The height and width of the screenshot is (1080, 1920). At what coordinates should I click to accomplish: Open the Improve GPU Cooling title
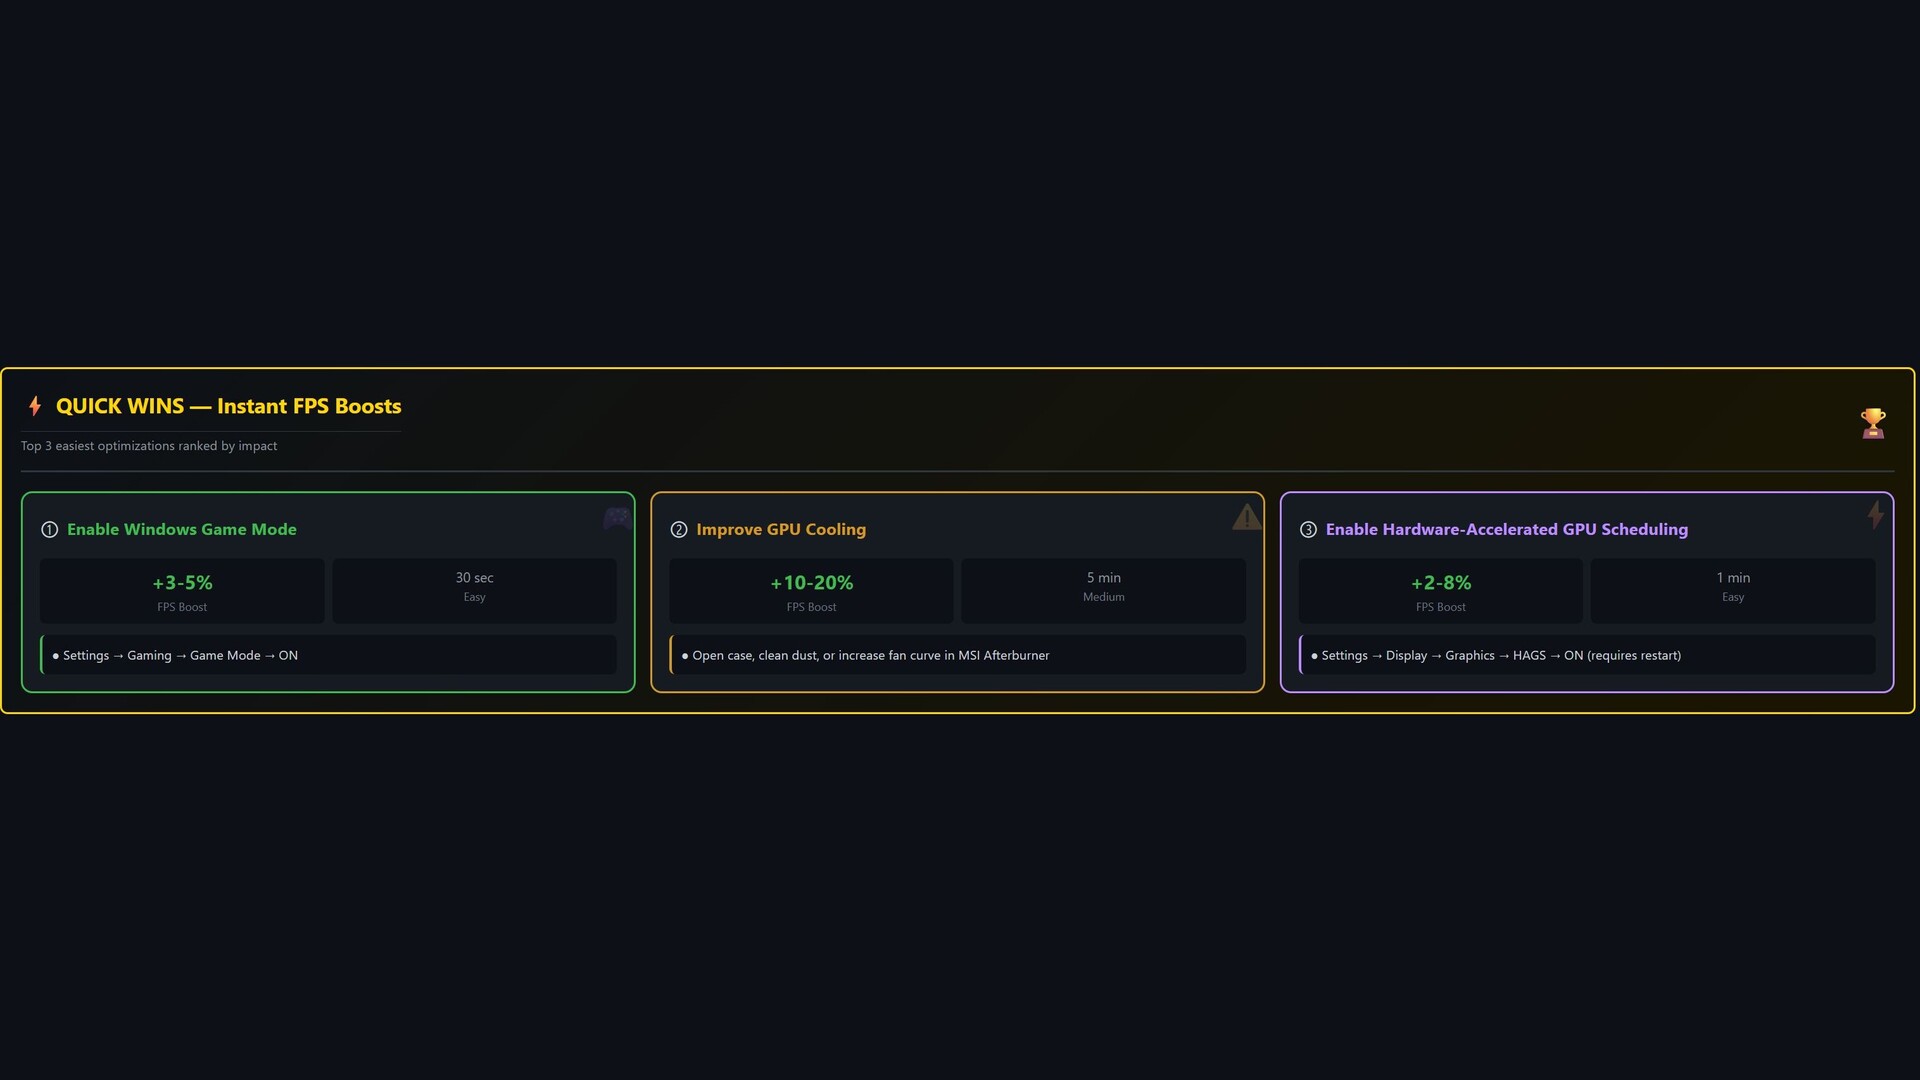781,530
